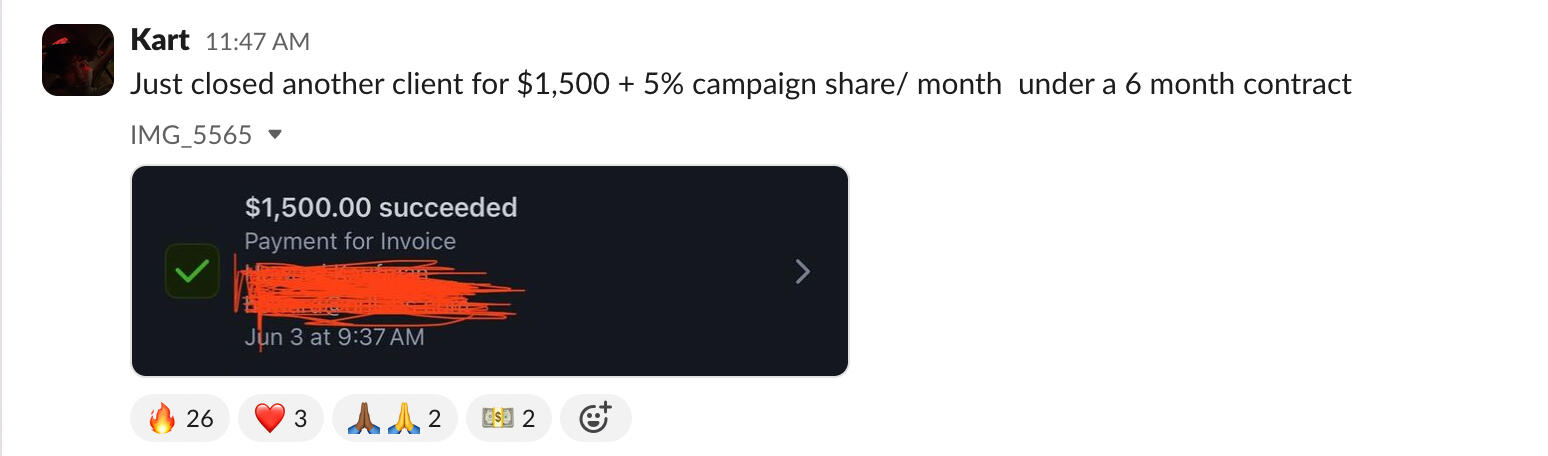Click the green checkmark payment icon

pyautogui.click(x=191, y=271)
